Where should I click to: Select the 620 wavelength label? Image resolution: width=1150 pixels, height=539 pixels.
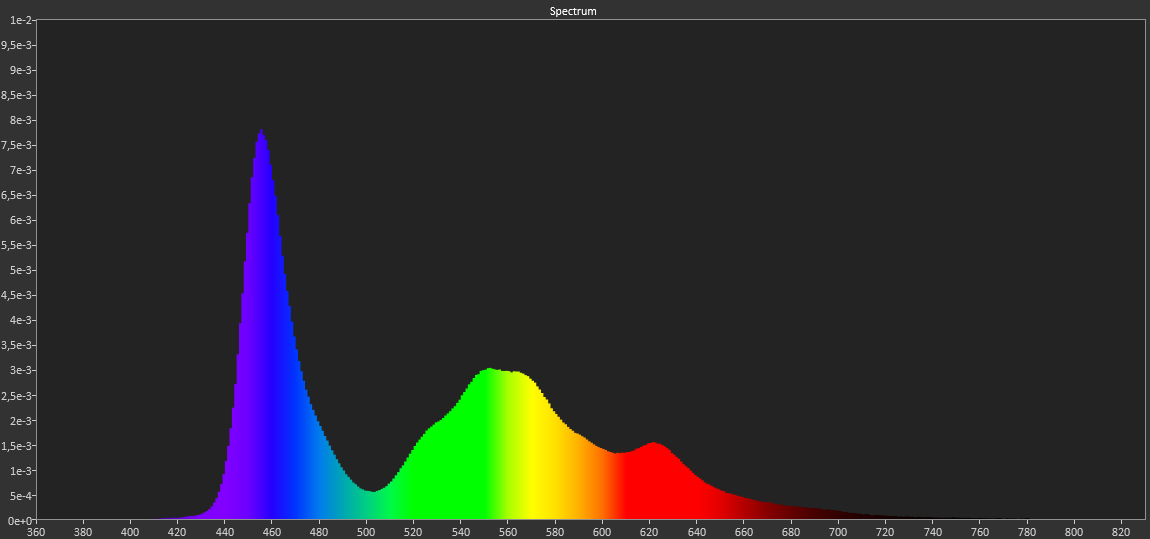(x=650, y=531)
